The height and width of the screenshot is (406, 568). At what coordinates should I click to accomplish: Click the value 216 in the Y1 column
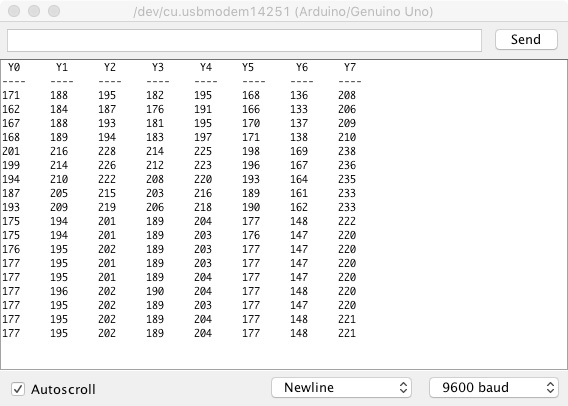point(59,151)
